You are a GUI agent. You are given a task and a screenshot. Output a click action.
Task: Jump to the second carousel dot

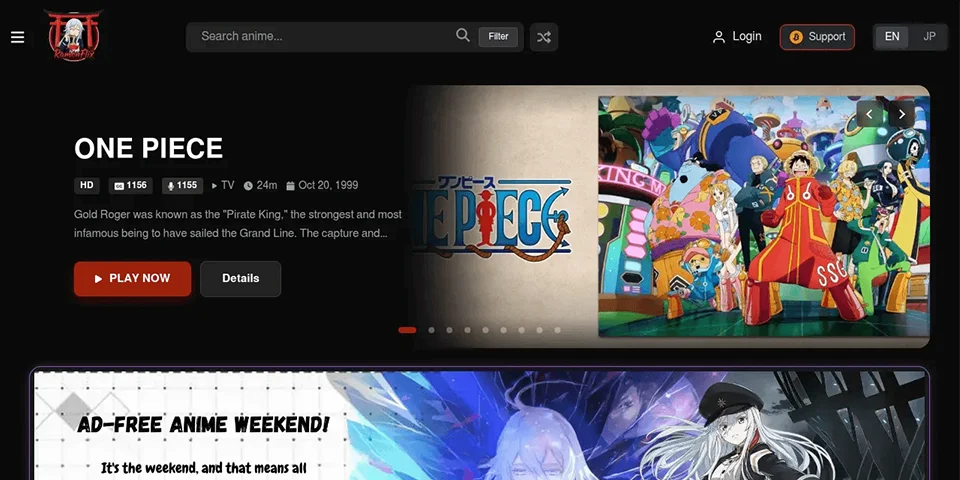pos(432,330)
